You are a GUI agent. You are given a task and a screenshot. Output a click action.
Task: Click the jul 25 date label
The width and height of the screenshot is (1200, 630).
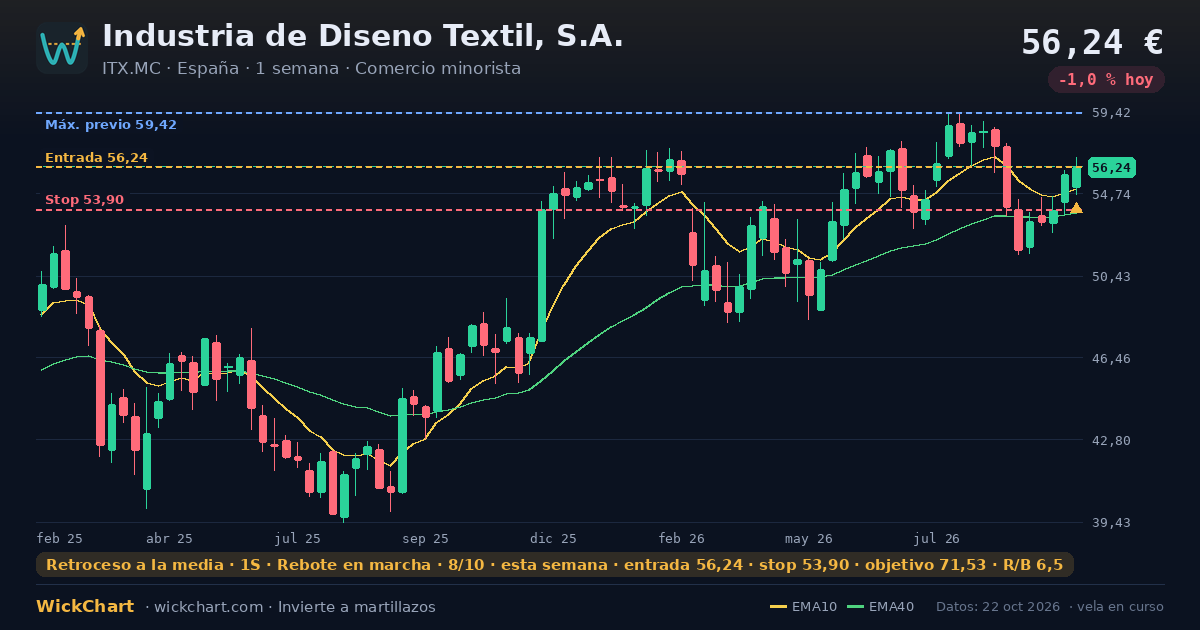pos(298,538)
